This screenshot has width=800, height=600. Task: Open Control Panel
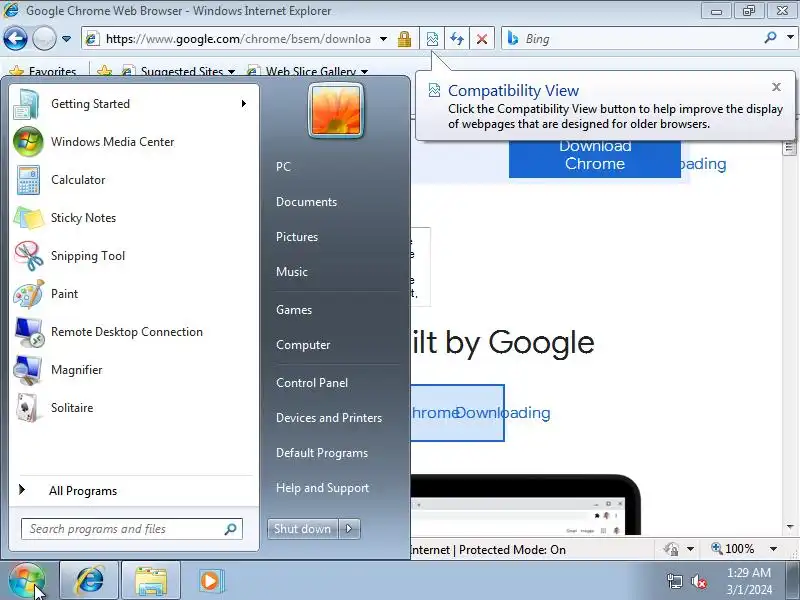(312, 383)
